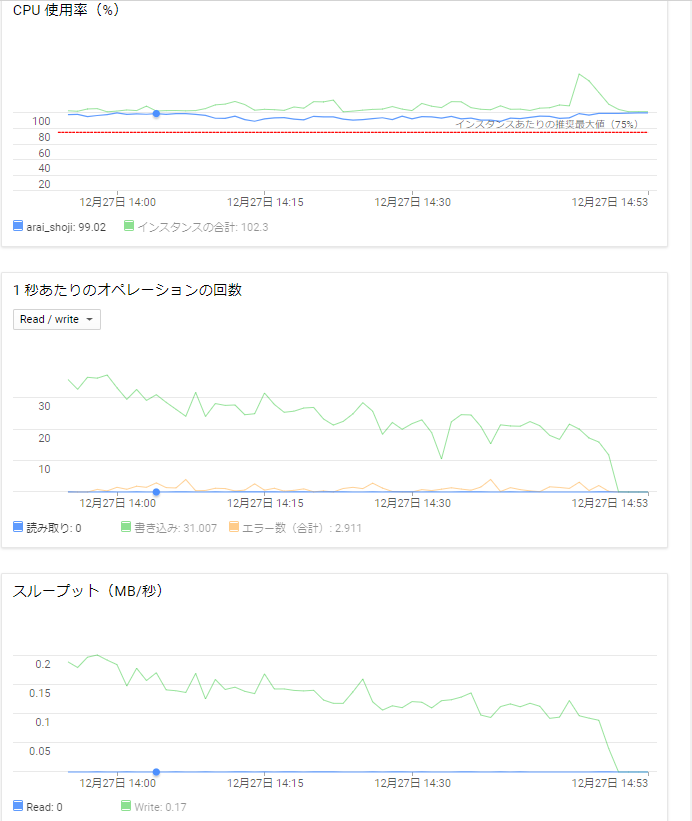This screenshot has width=692, height=821.
Task: Click the blue marker on throughput timeline
Action: coord(155,772)
